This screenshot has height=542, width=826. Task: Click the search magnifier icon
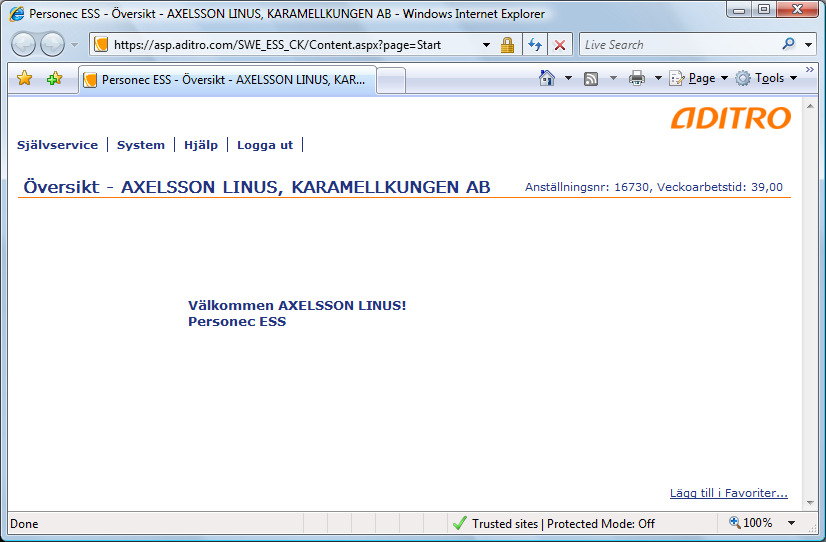[789, 44]
